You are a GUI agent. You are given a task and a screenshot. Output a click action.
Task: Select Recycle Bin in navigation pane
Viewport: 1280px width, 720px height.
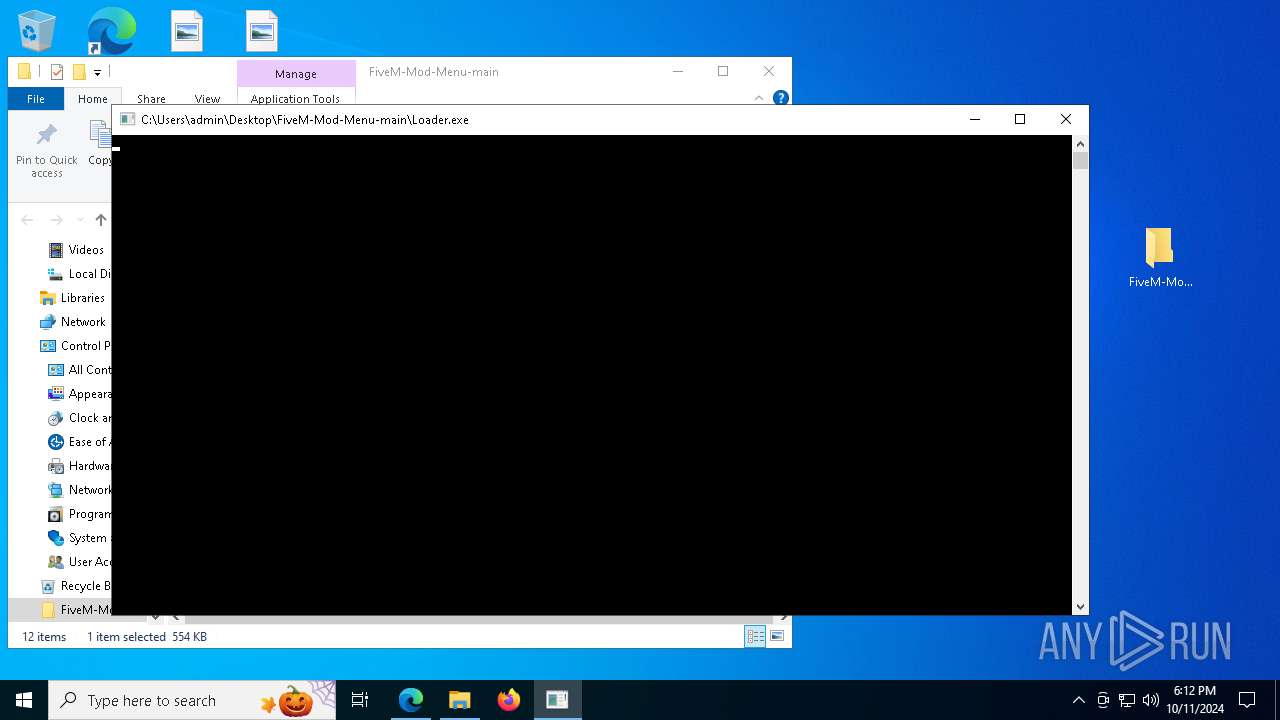coord(74,586)
